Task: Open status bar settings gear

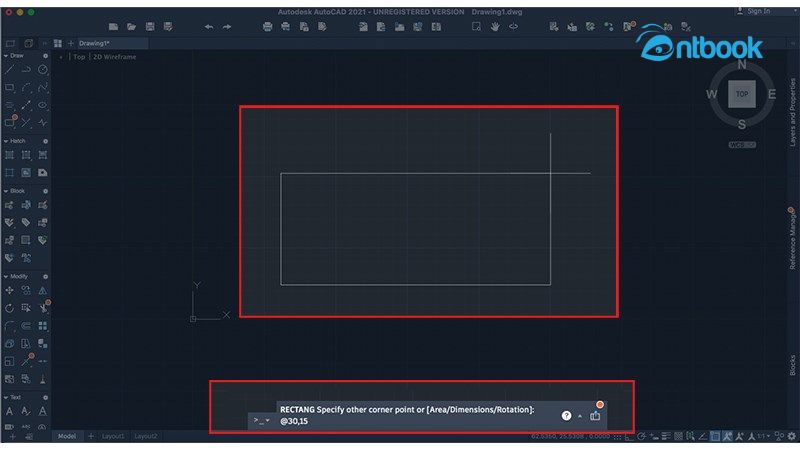Action: (x=791, y=436)
